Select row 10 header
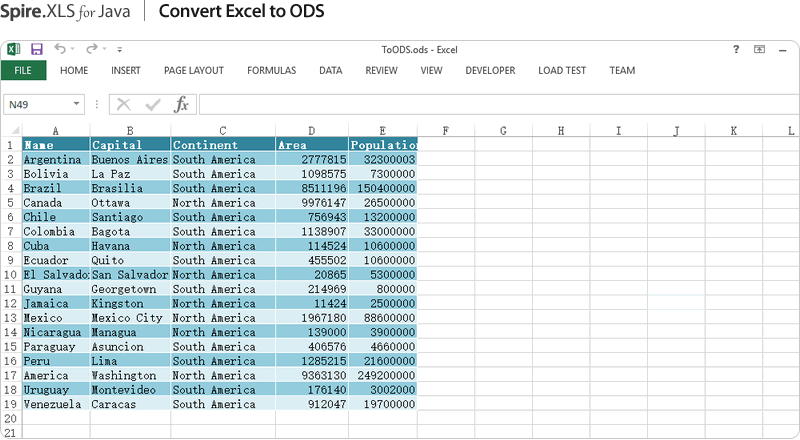The width and height of the screenshot is (800, 440). pyautogui.click(x=10, y=275)
